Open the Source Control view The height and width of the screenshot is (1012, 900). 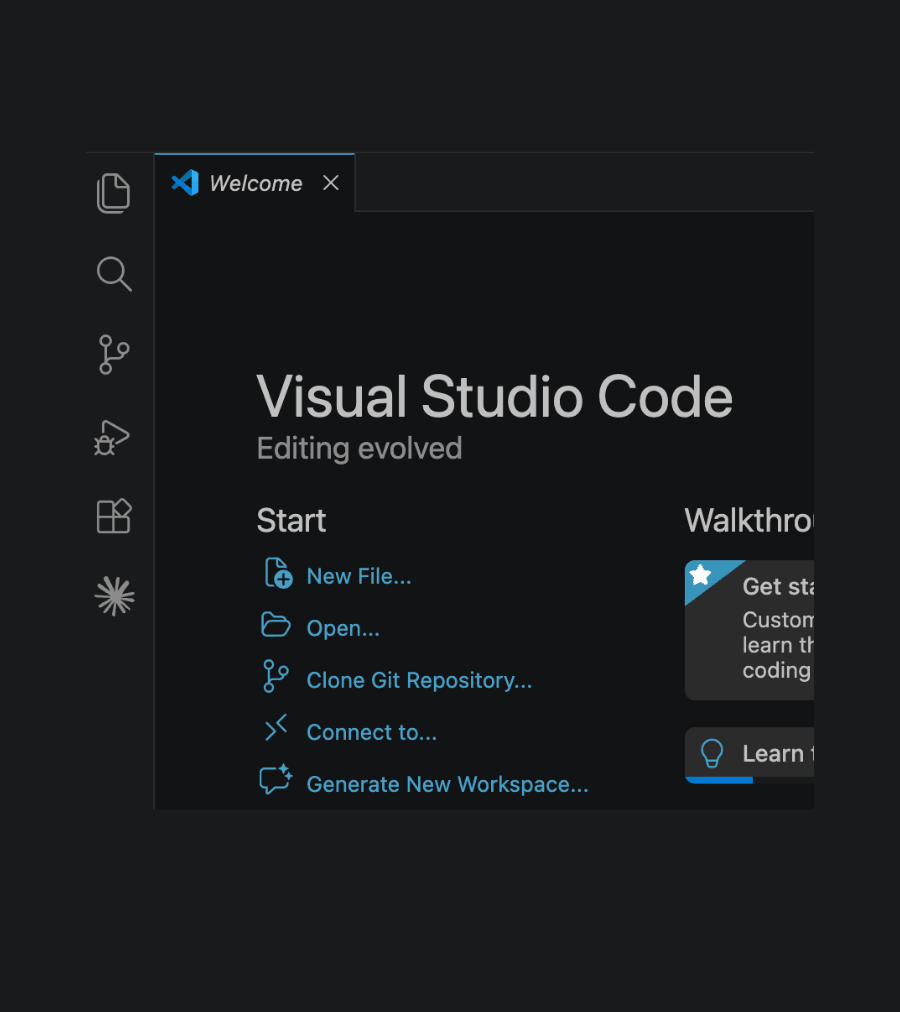[114, 354]
